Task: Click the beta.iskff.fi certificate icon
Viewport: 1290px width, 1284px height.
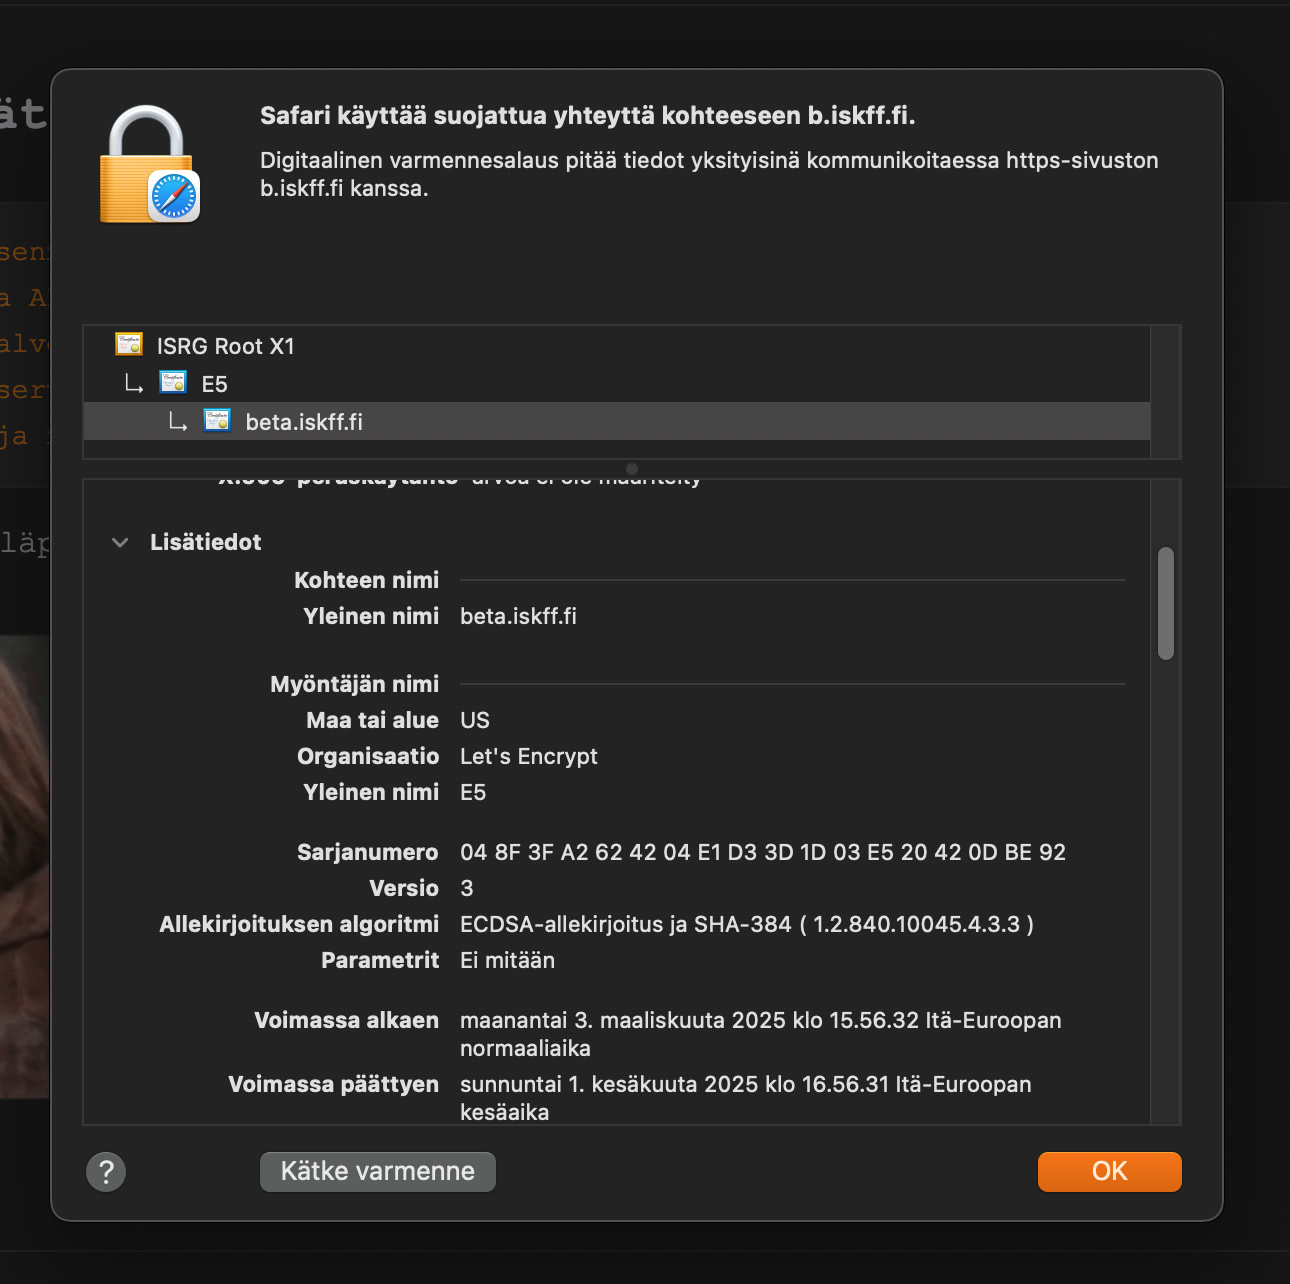Action: [x=217, y=421]
